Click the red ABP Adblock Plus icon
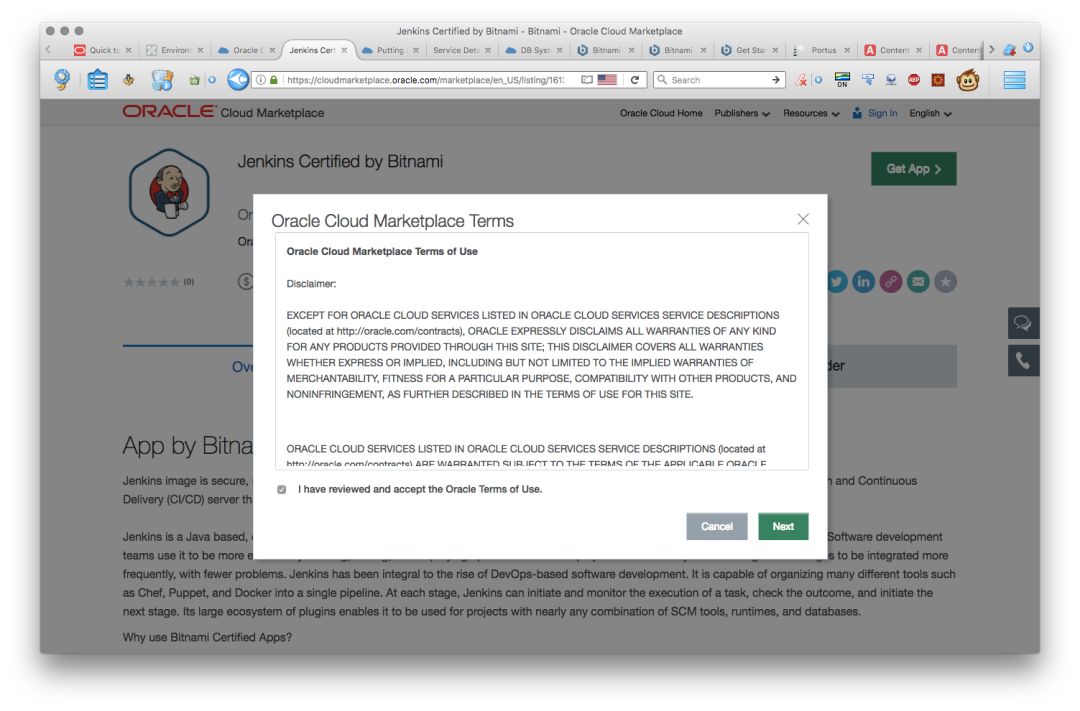The image size is (1080, 711). click(914, 80)
